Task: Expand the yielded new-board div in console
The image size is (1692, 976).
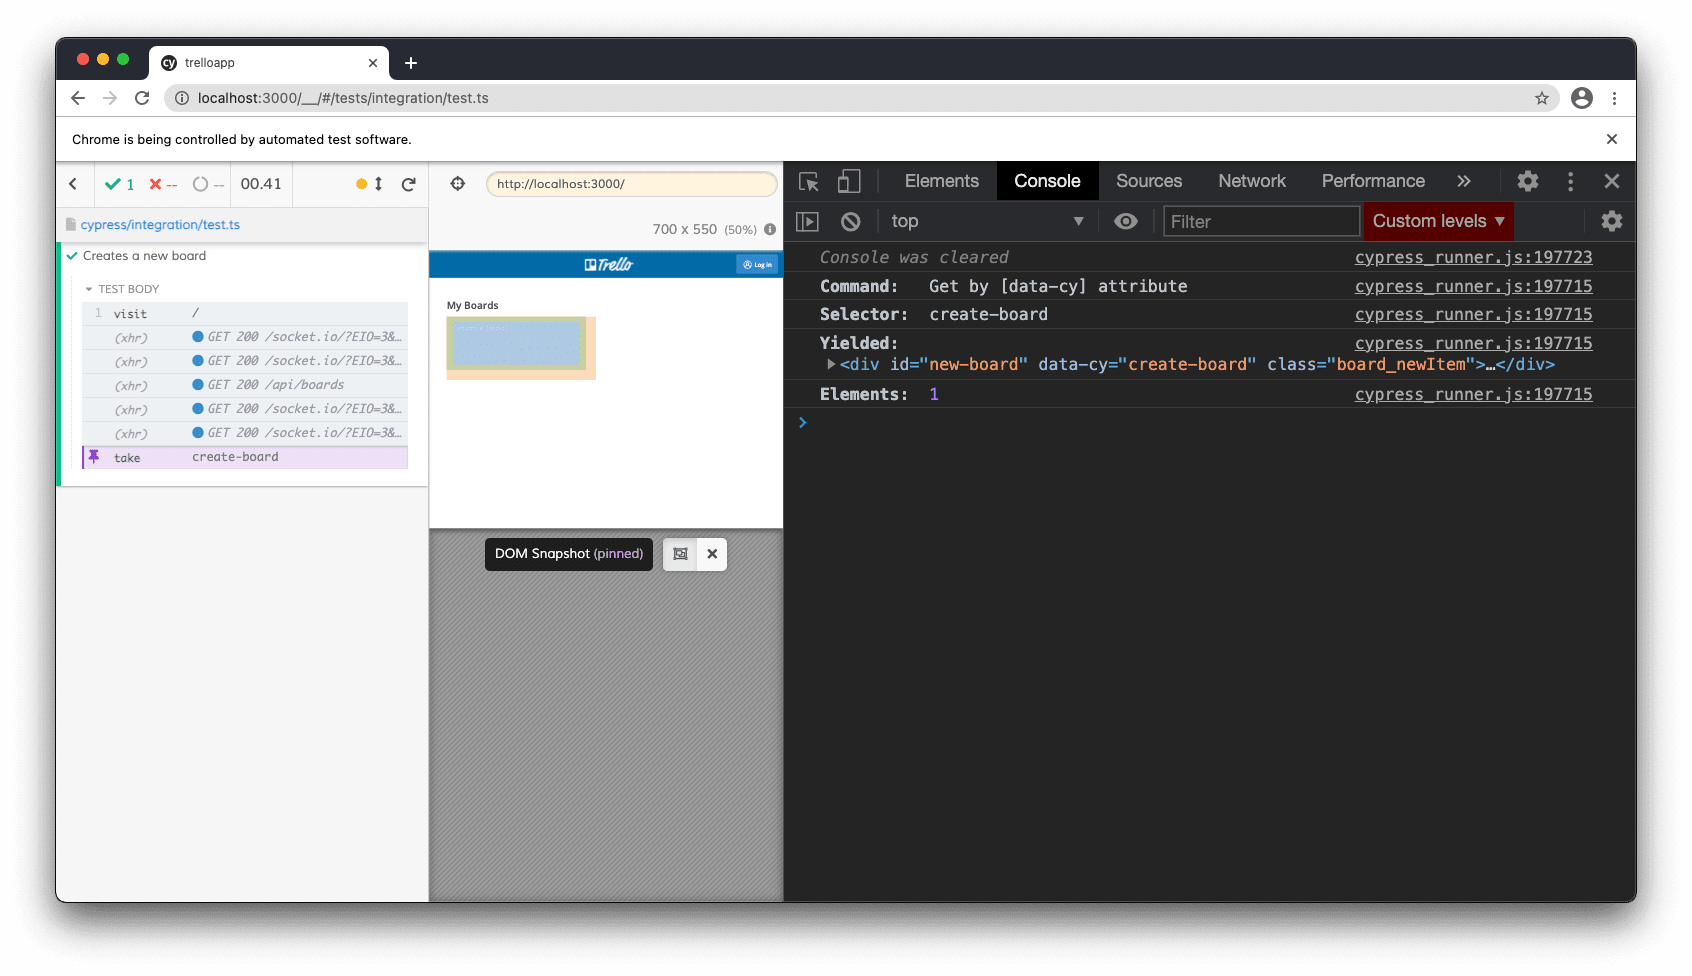Action: [x=831, y=364]
